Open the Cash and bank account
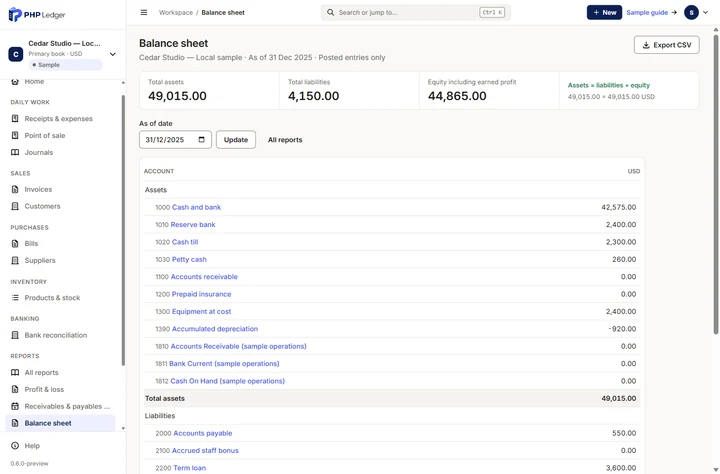Viewport: 720px width, 474px height. pos(197,207)
